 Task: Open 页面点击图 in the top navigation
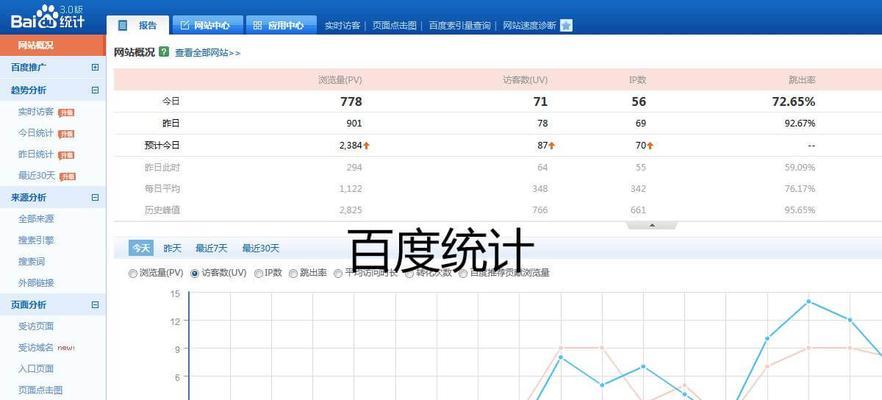[394, 26]
